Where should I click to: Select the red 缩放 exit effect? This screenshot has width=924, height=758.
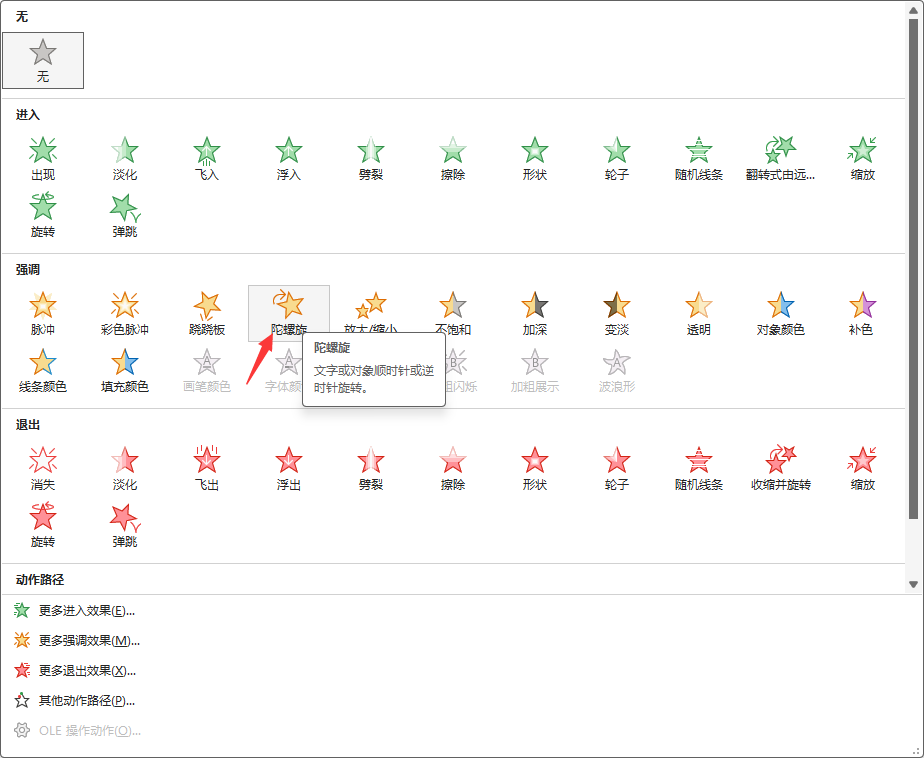862,469
